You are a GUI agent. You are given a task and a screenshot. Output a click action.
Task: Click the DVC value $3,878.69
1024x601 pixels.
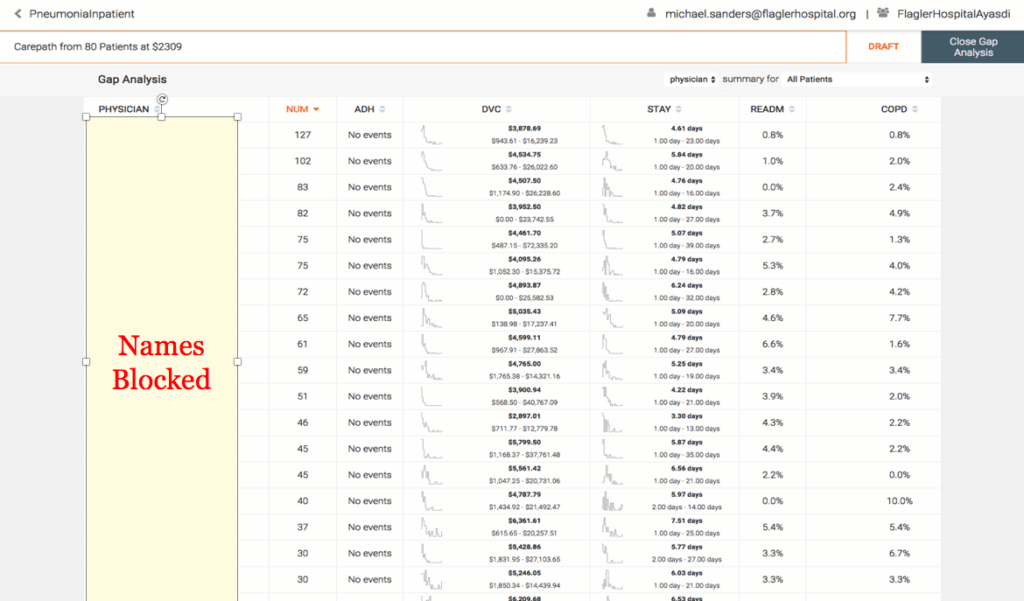[x=524, y=129]
